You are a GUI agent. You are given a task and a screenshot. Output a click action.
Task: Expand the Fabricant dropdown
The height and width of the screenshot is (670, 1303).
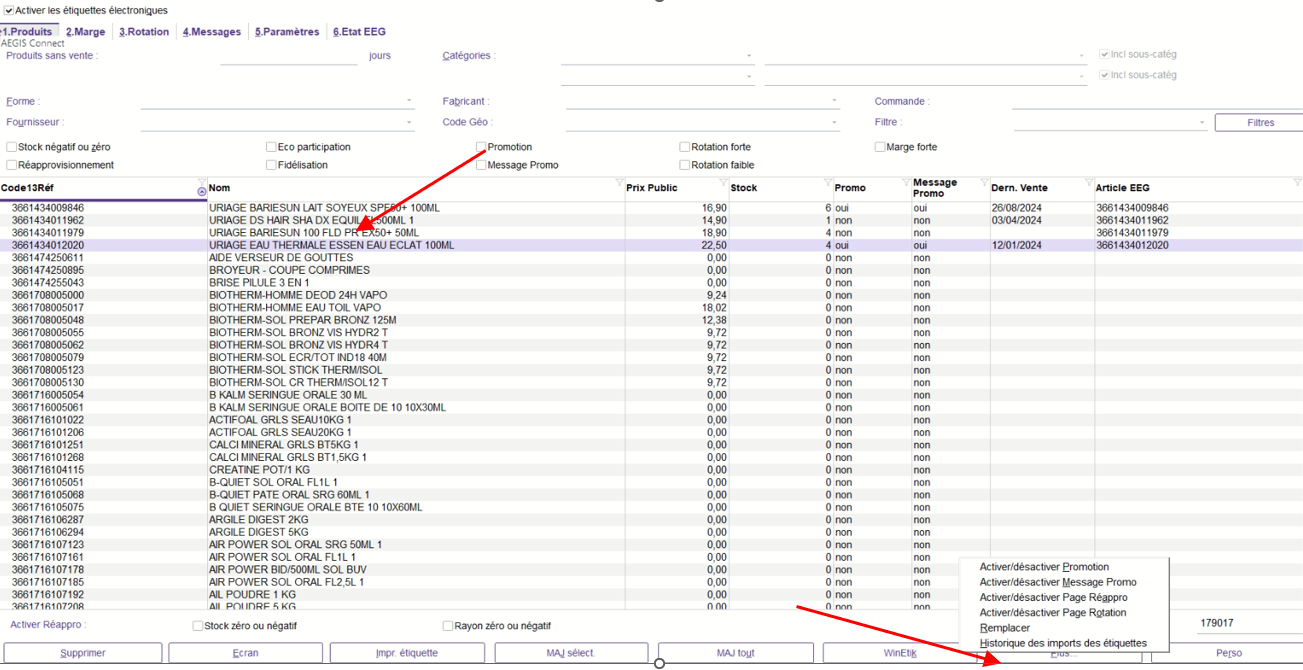tap(835, 101)
